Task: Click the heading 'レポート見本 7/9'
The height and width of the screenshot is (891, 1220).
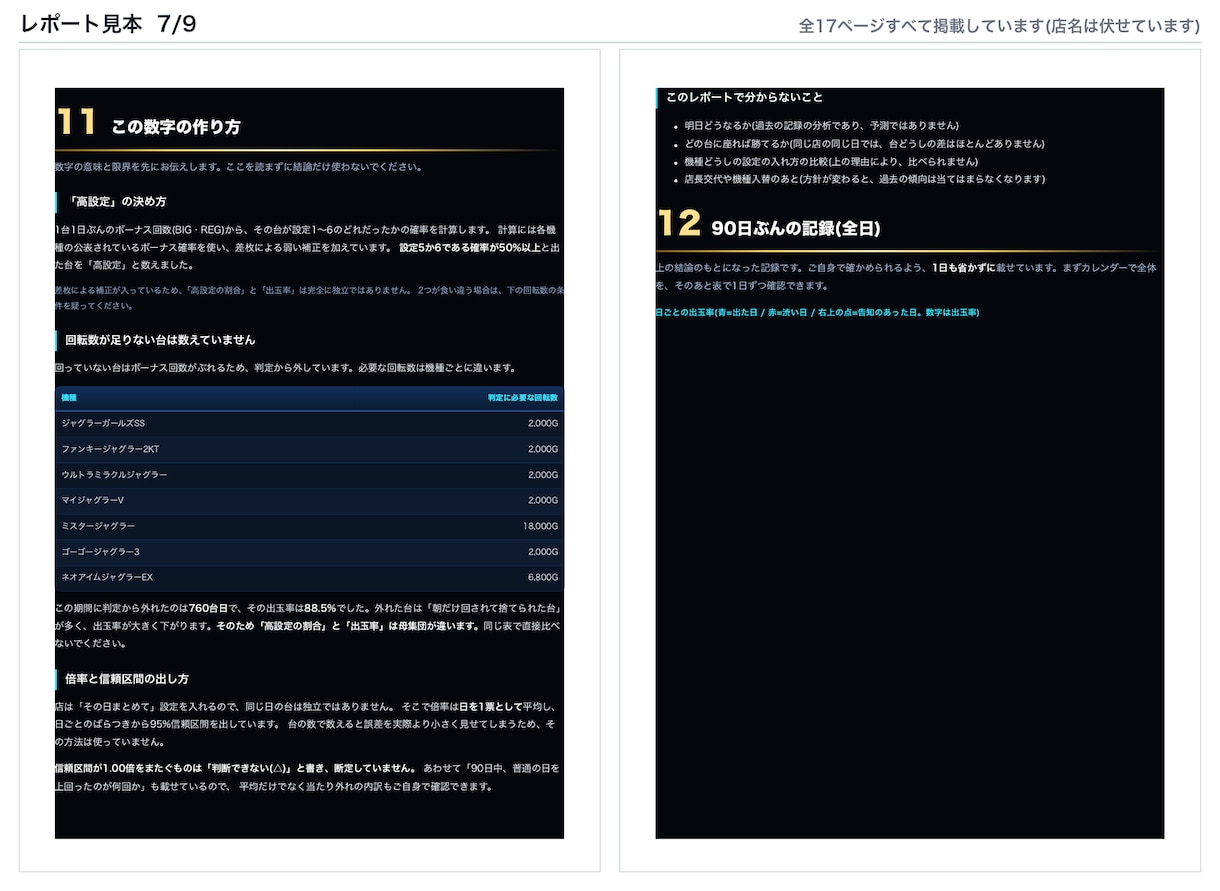Action: tap(108, 25)
